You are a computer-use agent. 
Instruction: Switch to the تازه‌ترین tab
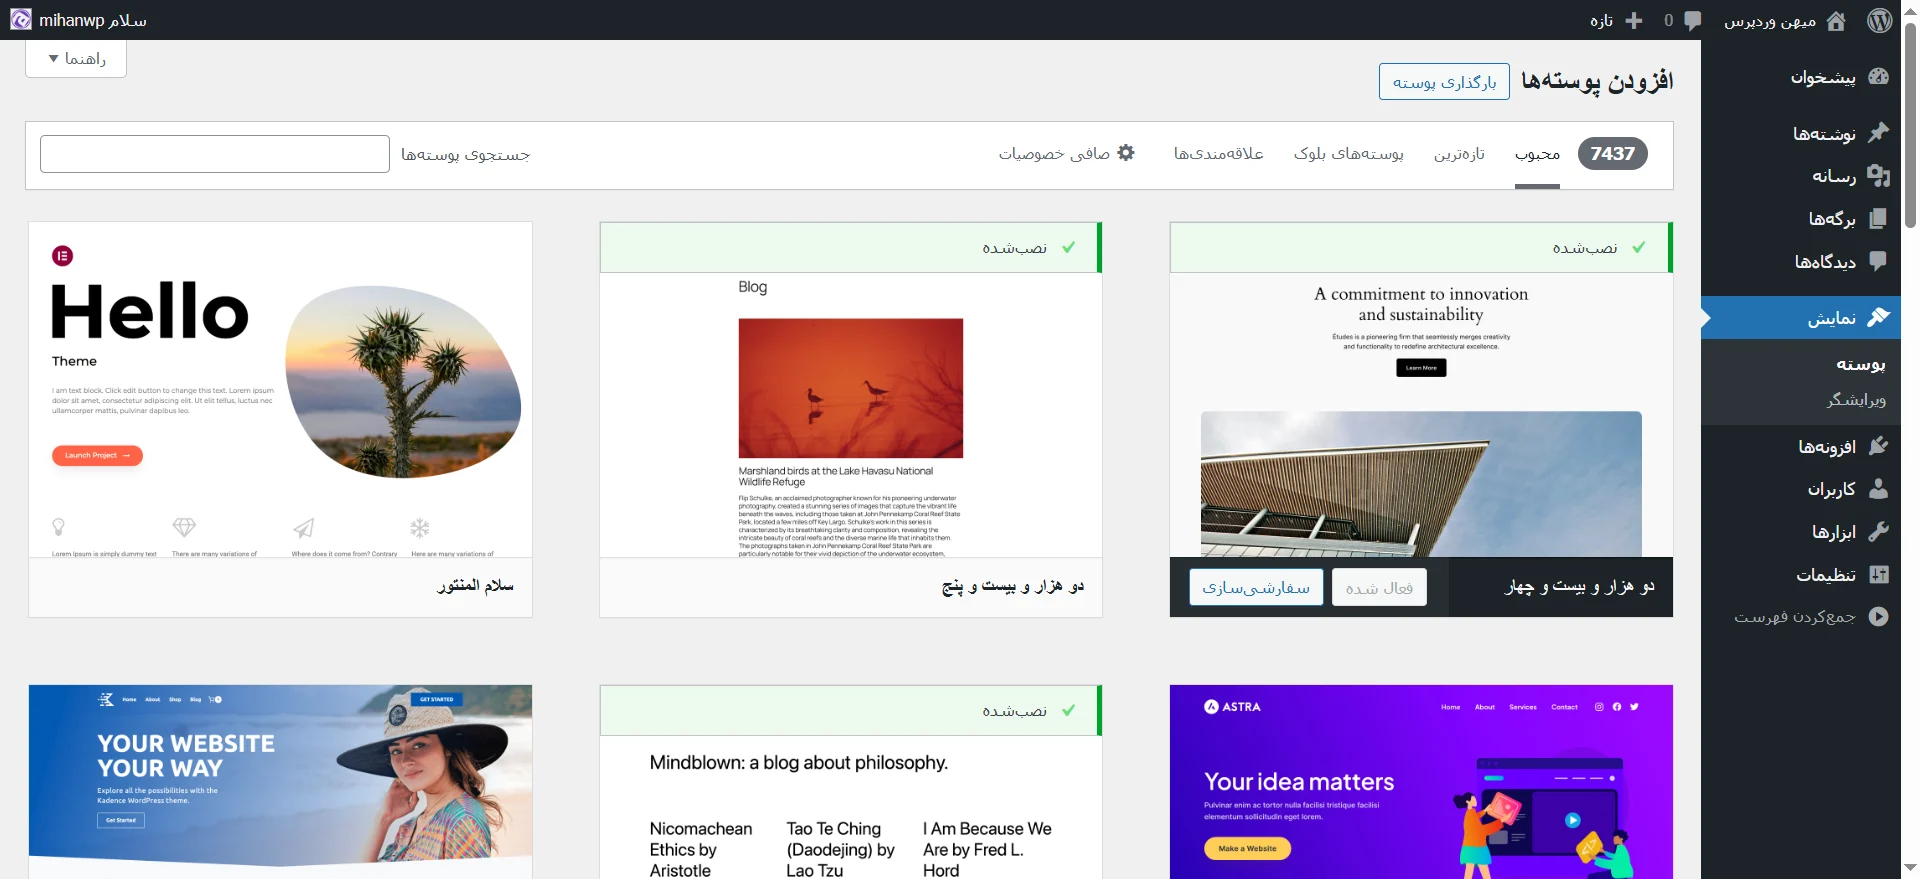(x=1459, y=154)
